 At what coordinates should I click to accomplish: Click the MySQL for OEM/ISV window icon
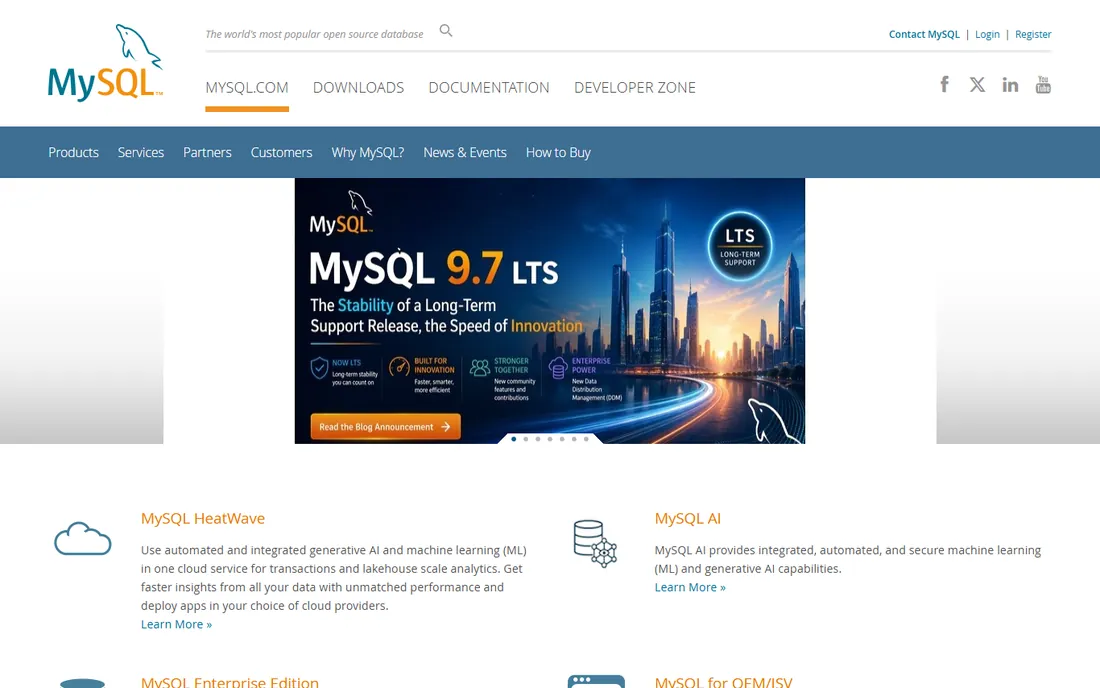coord(596,682)
